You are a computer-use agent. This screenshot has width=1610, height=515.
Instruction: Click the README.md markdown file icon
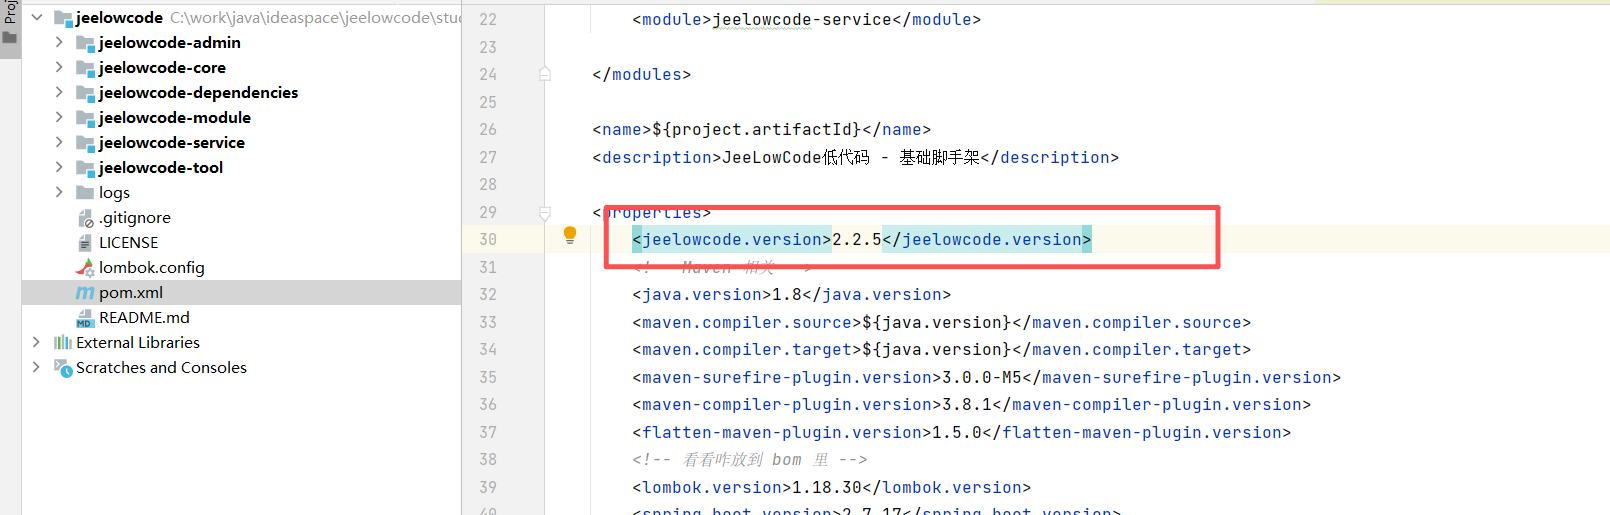[85, 318]
